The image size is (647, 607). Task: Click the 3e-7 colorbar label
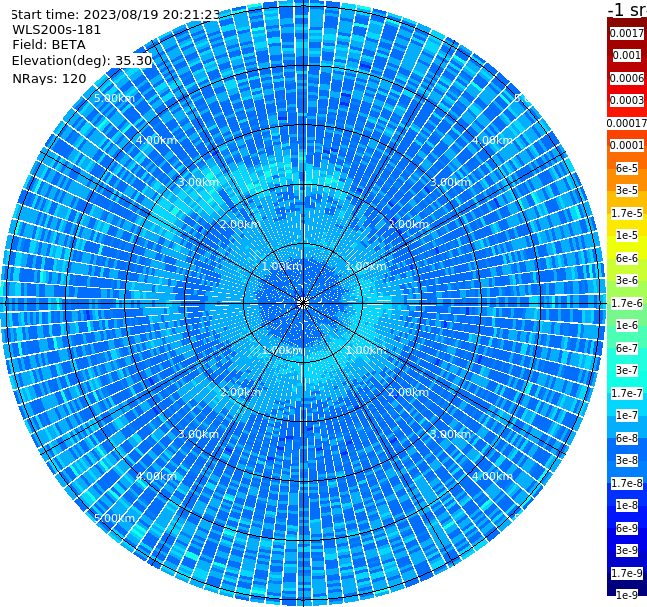(x=627, y=370)
